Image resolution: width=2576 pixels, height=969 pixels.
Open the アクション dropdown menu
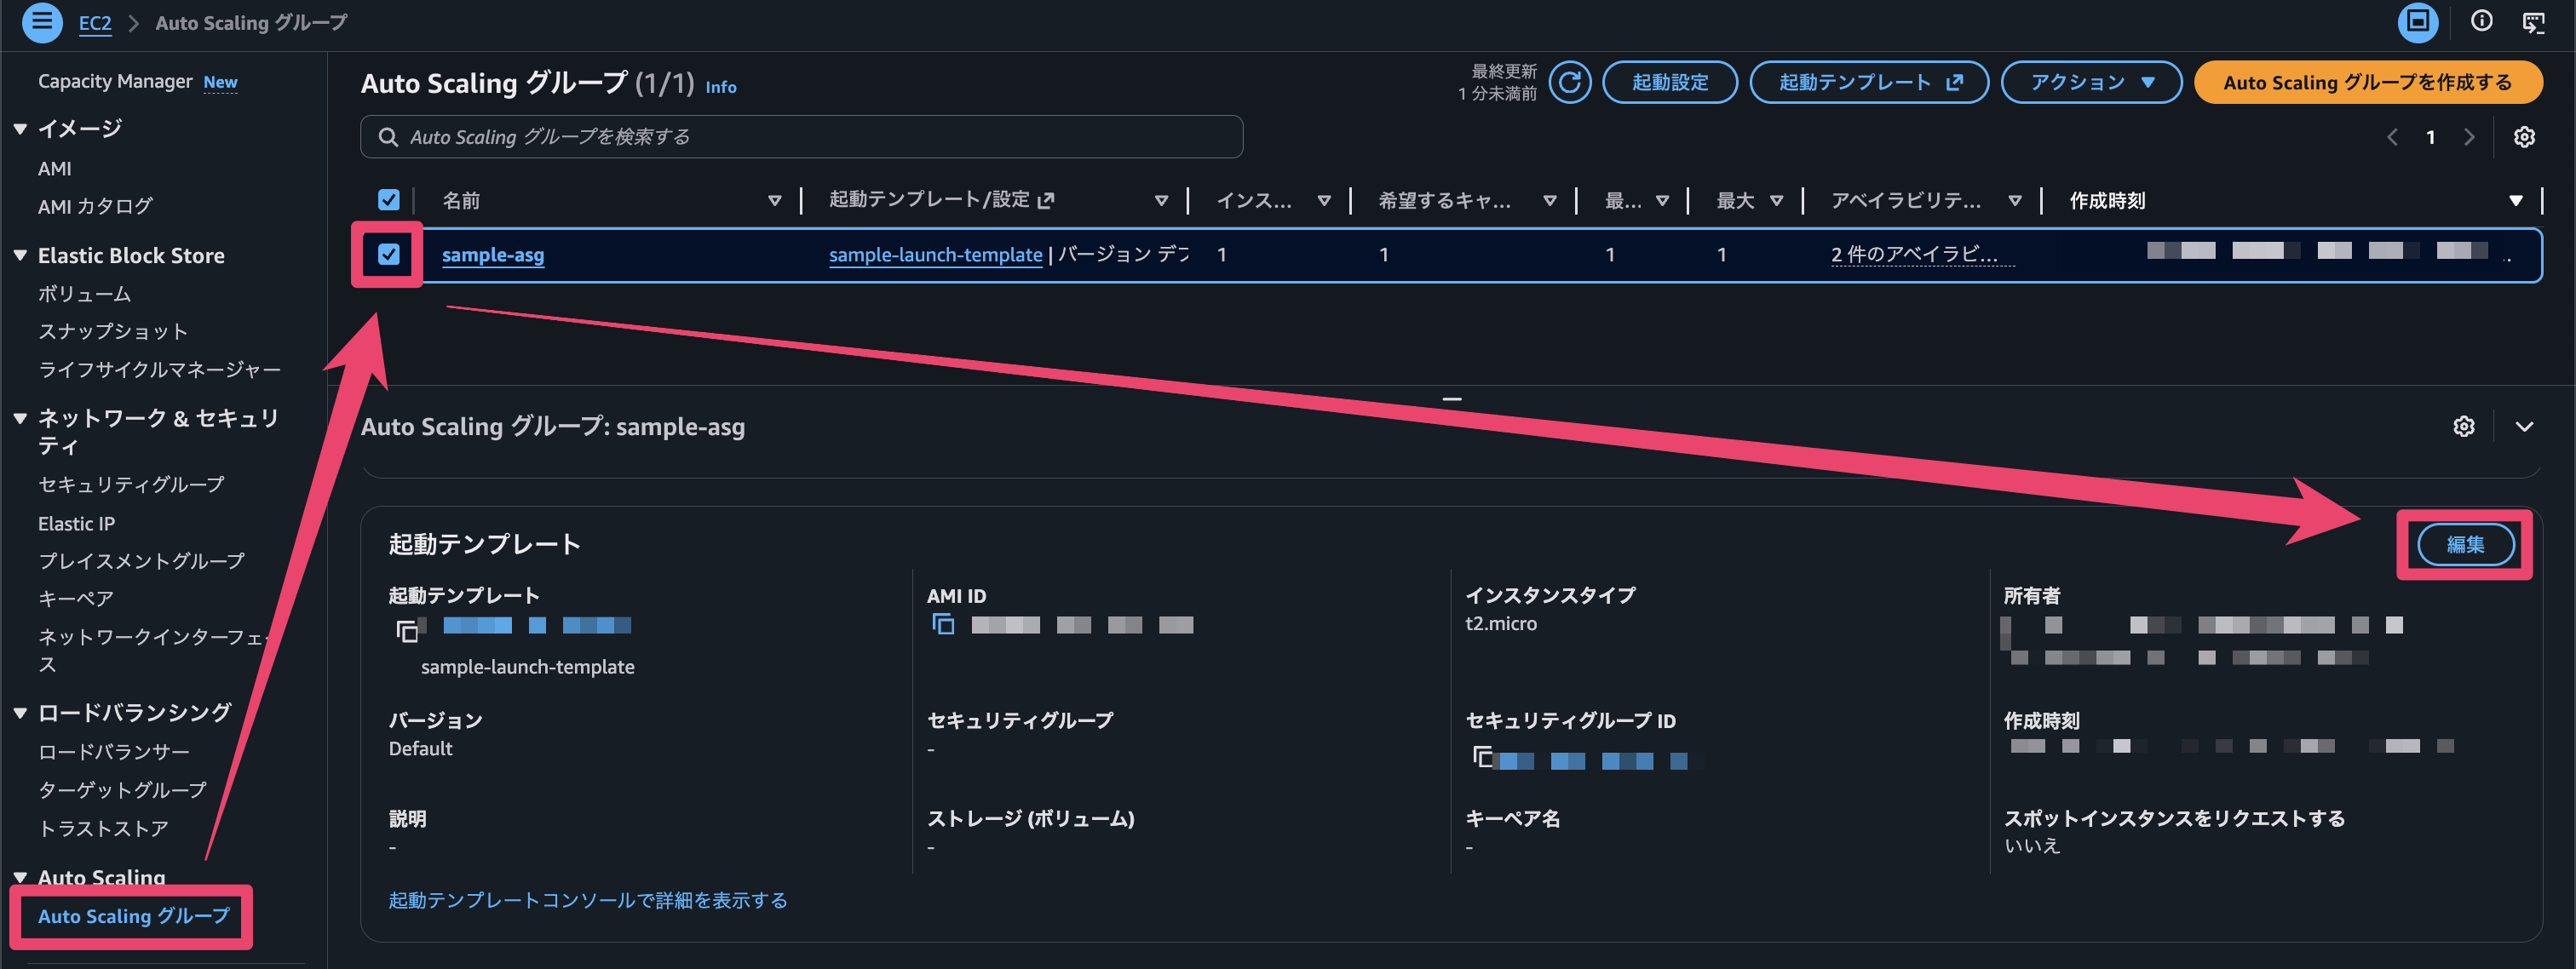pos(2090,82)
